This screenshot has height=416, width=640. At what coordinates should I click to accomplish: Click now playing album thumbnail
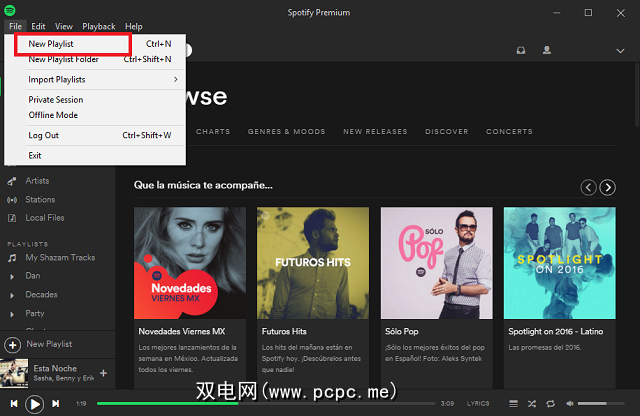(14, 373)
